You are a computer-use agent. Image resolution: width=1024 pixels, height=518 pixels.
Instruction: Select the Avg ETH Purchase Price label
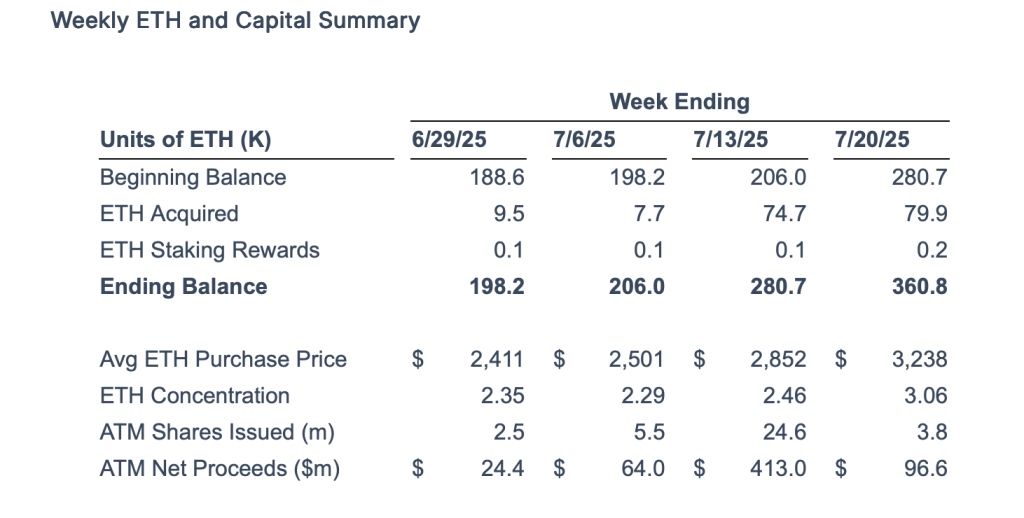pyautogui.click(x=224, y=359)
